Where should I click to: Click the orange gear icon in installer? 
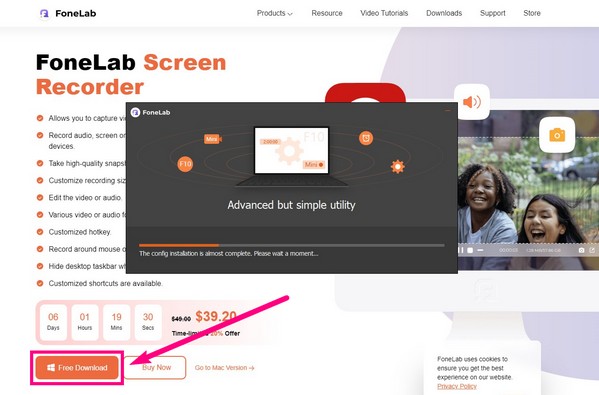(398, 167)
